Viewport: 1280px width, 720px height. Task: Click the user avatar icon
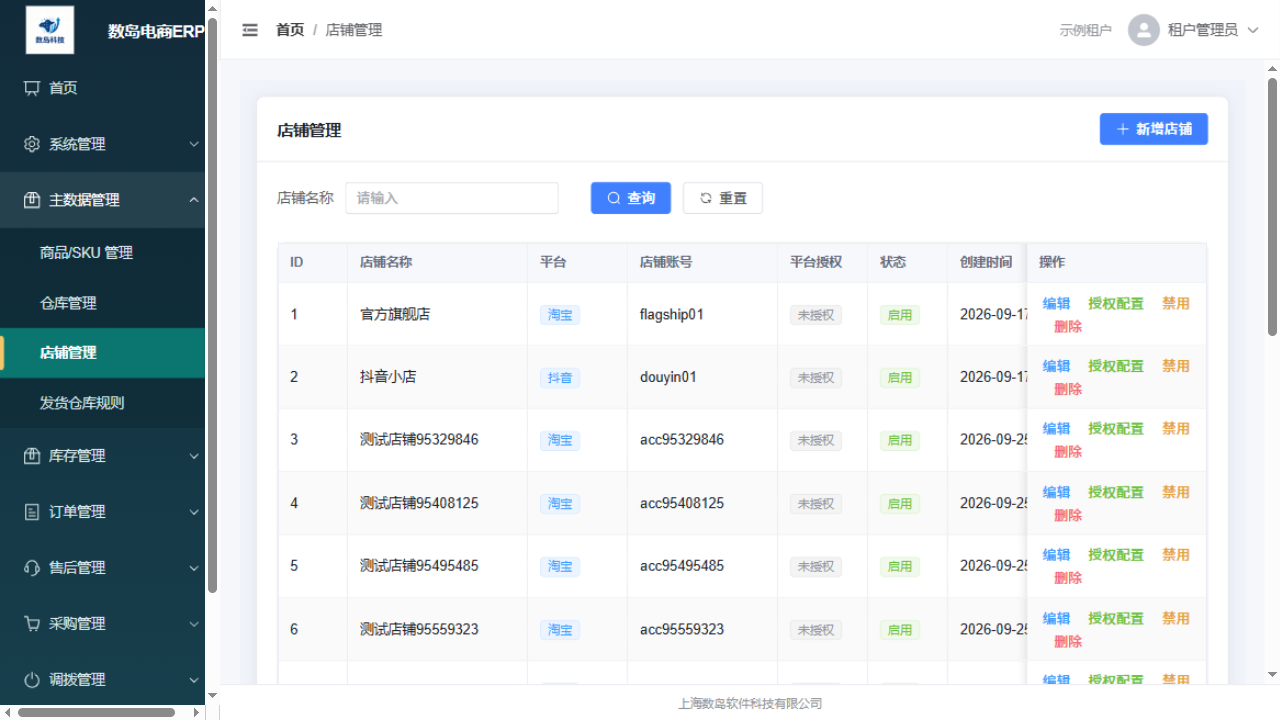point(1144,30)
